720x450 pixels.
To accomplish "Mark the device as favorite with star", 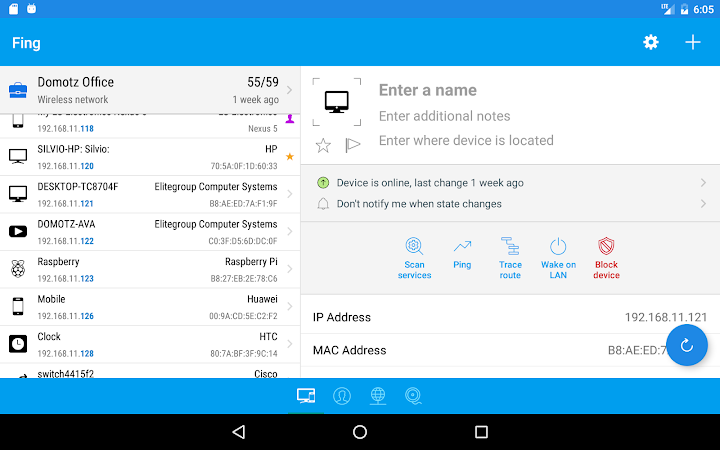I will point(323,146).
